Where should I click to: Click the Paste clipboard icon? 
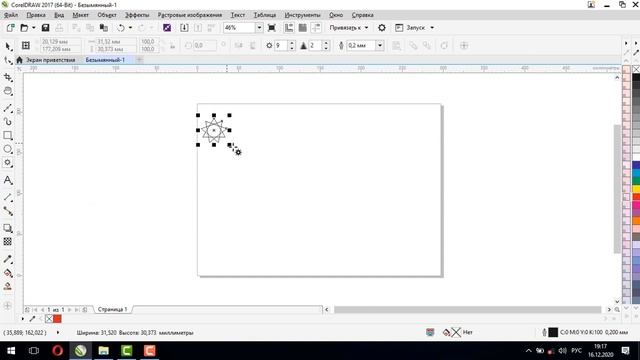[x=104, y=28]
